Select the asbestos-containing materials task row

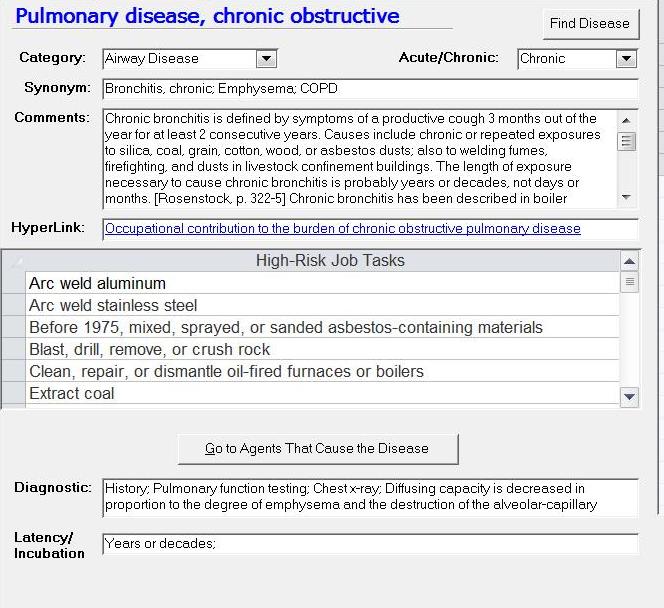285,328
